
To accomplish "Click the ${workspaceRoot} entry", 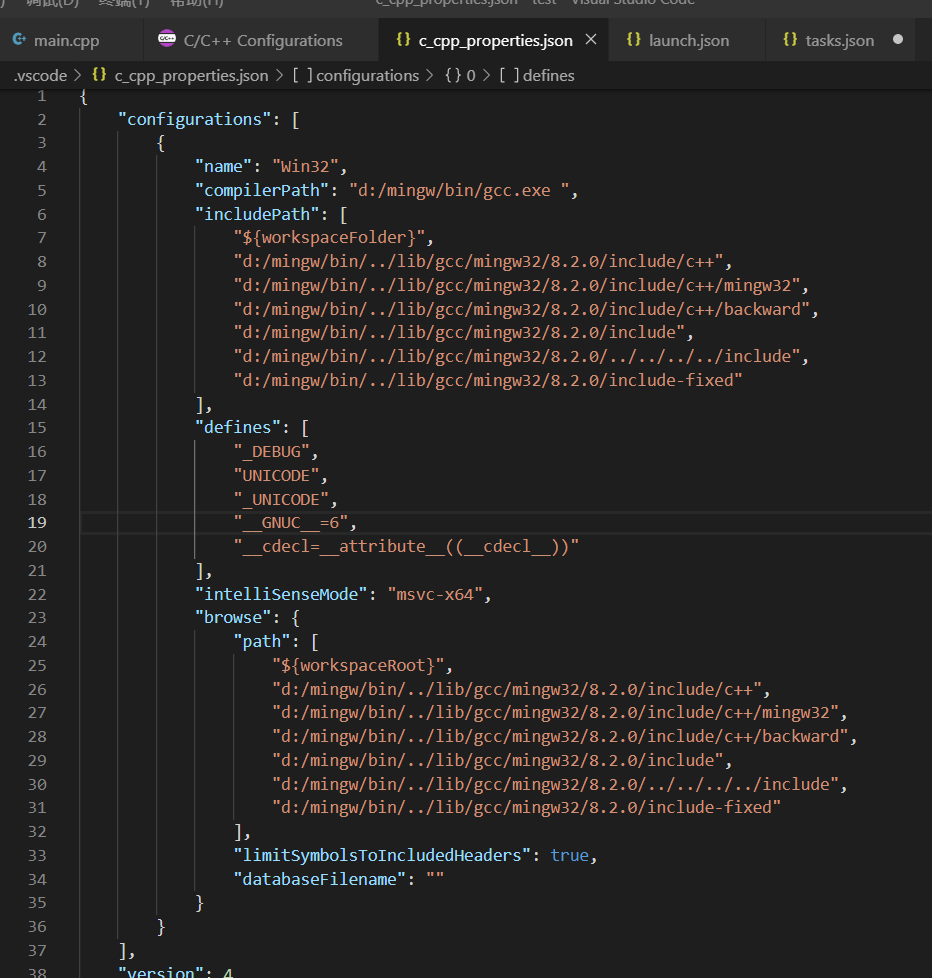I will (358, 666).
